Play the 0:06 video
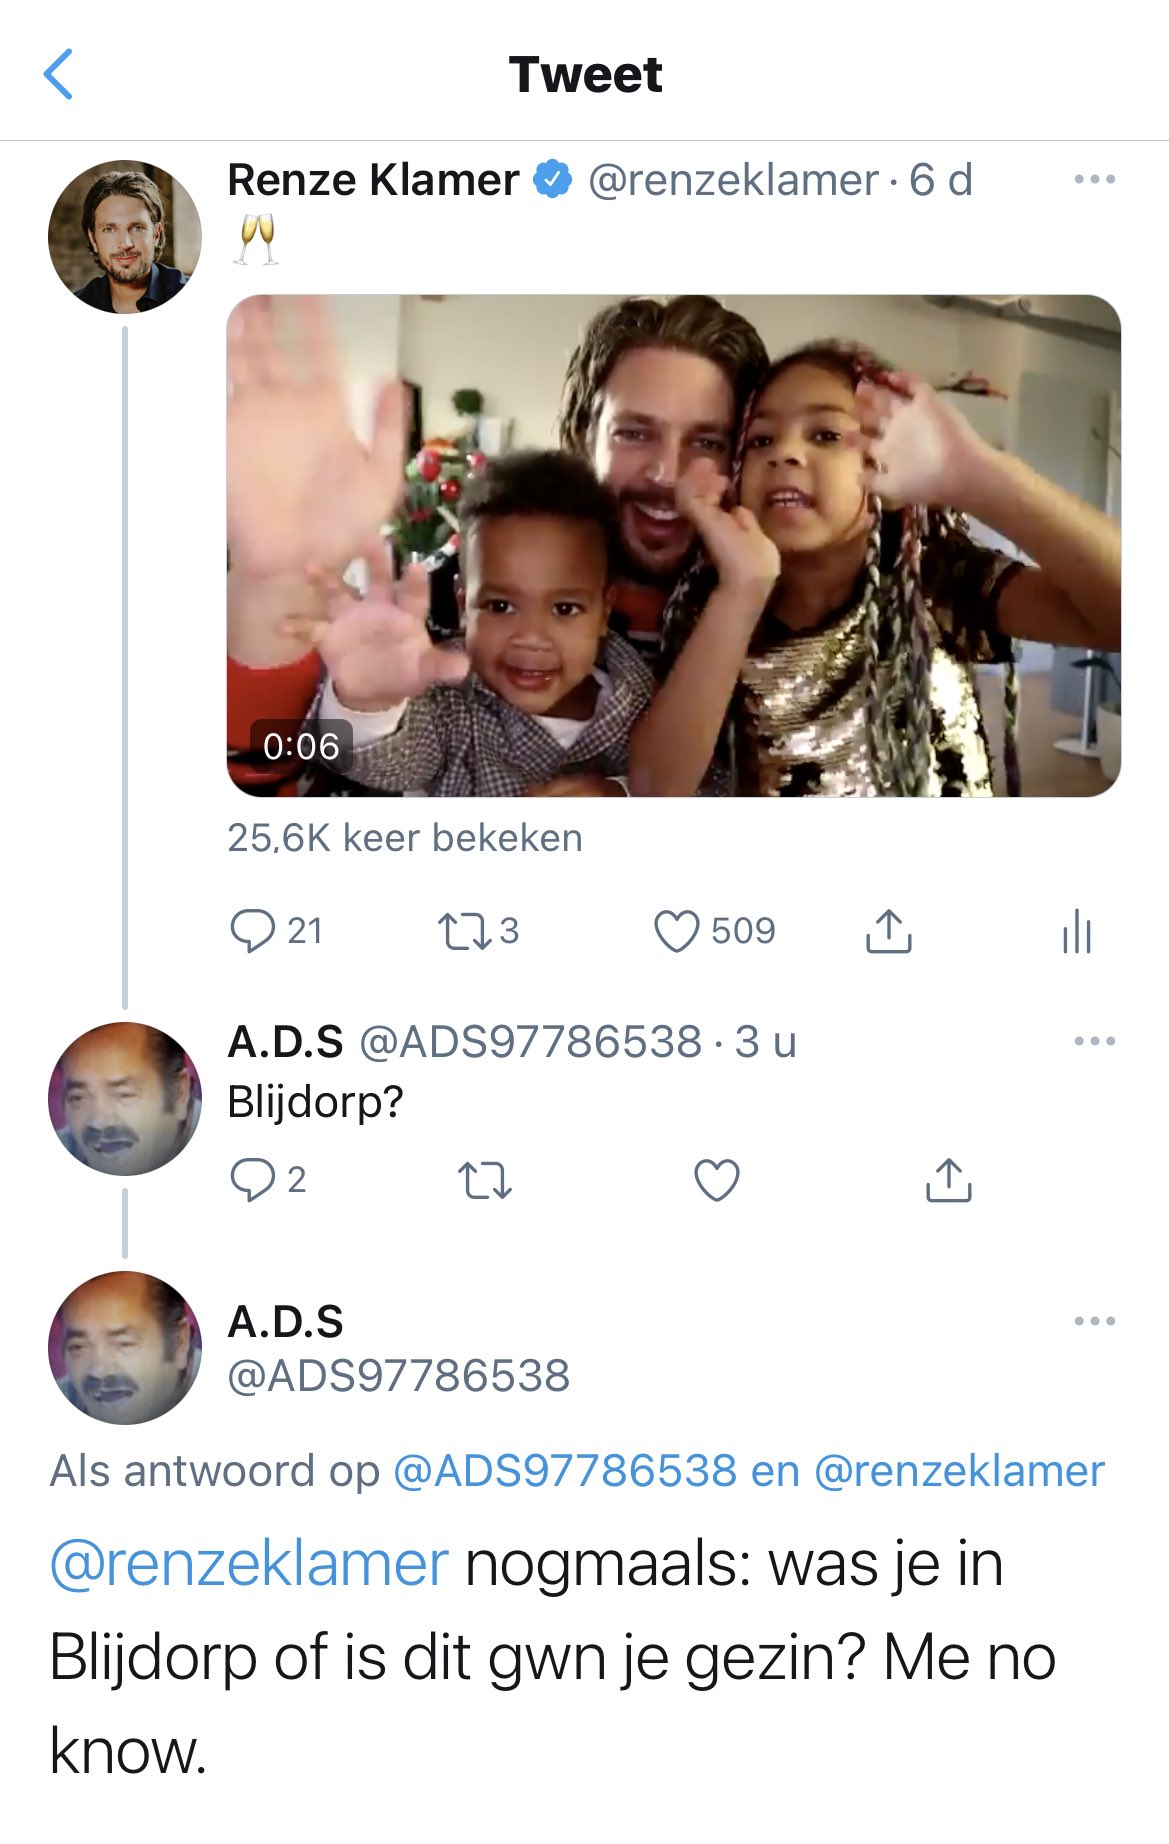This screenshot has height=1844, width=1169. (x=673, y=545)
